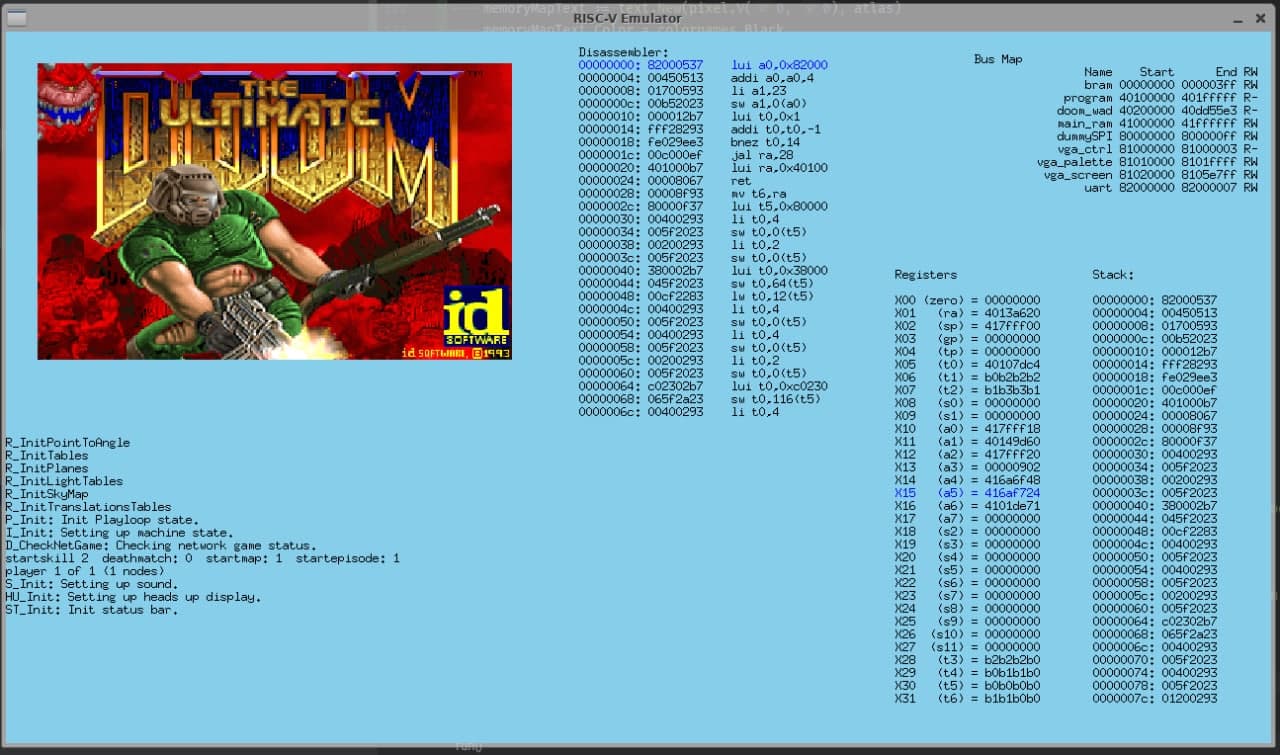
Task: Click register X16 (a6) value 4101de71
Action: [x=1012, y=506]
